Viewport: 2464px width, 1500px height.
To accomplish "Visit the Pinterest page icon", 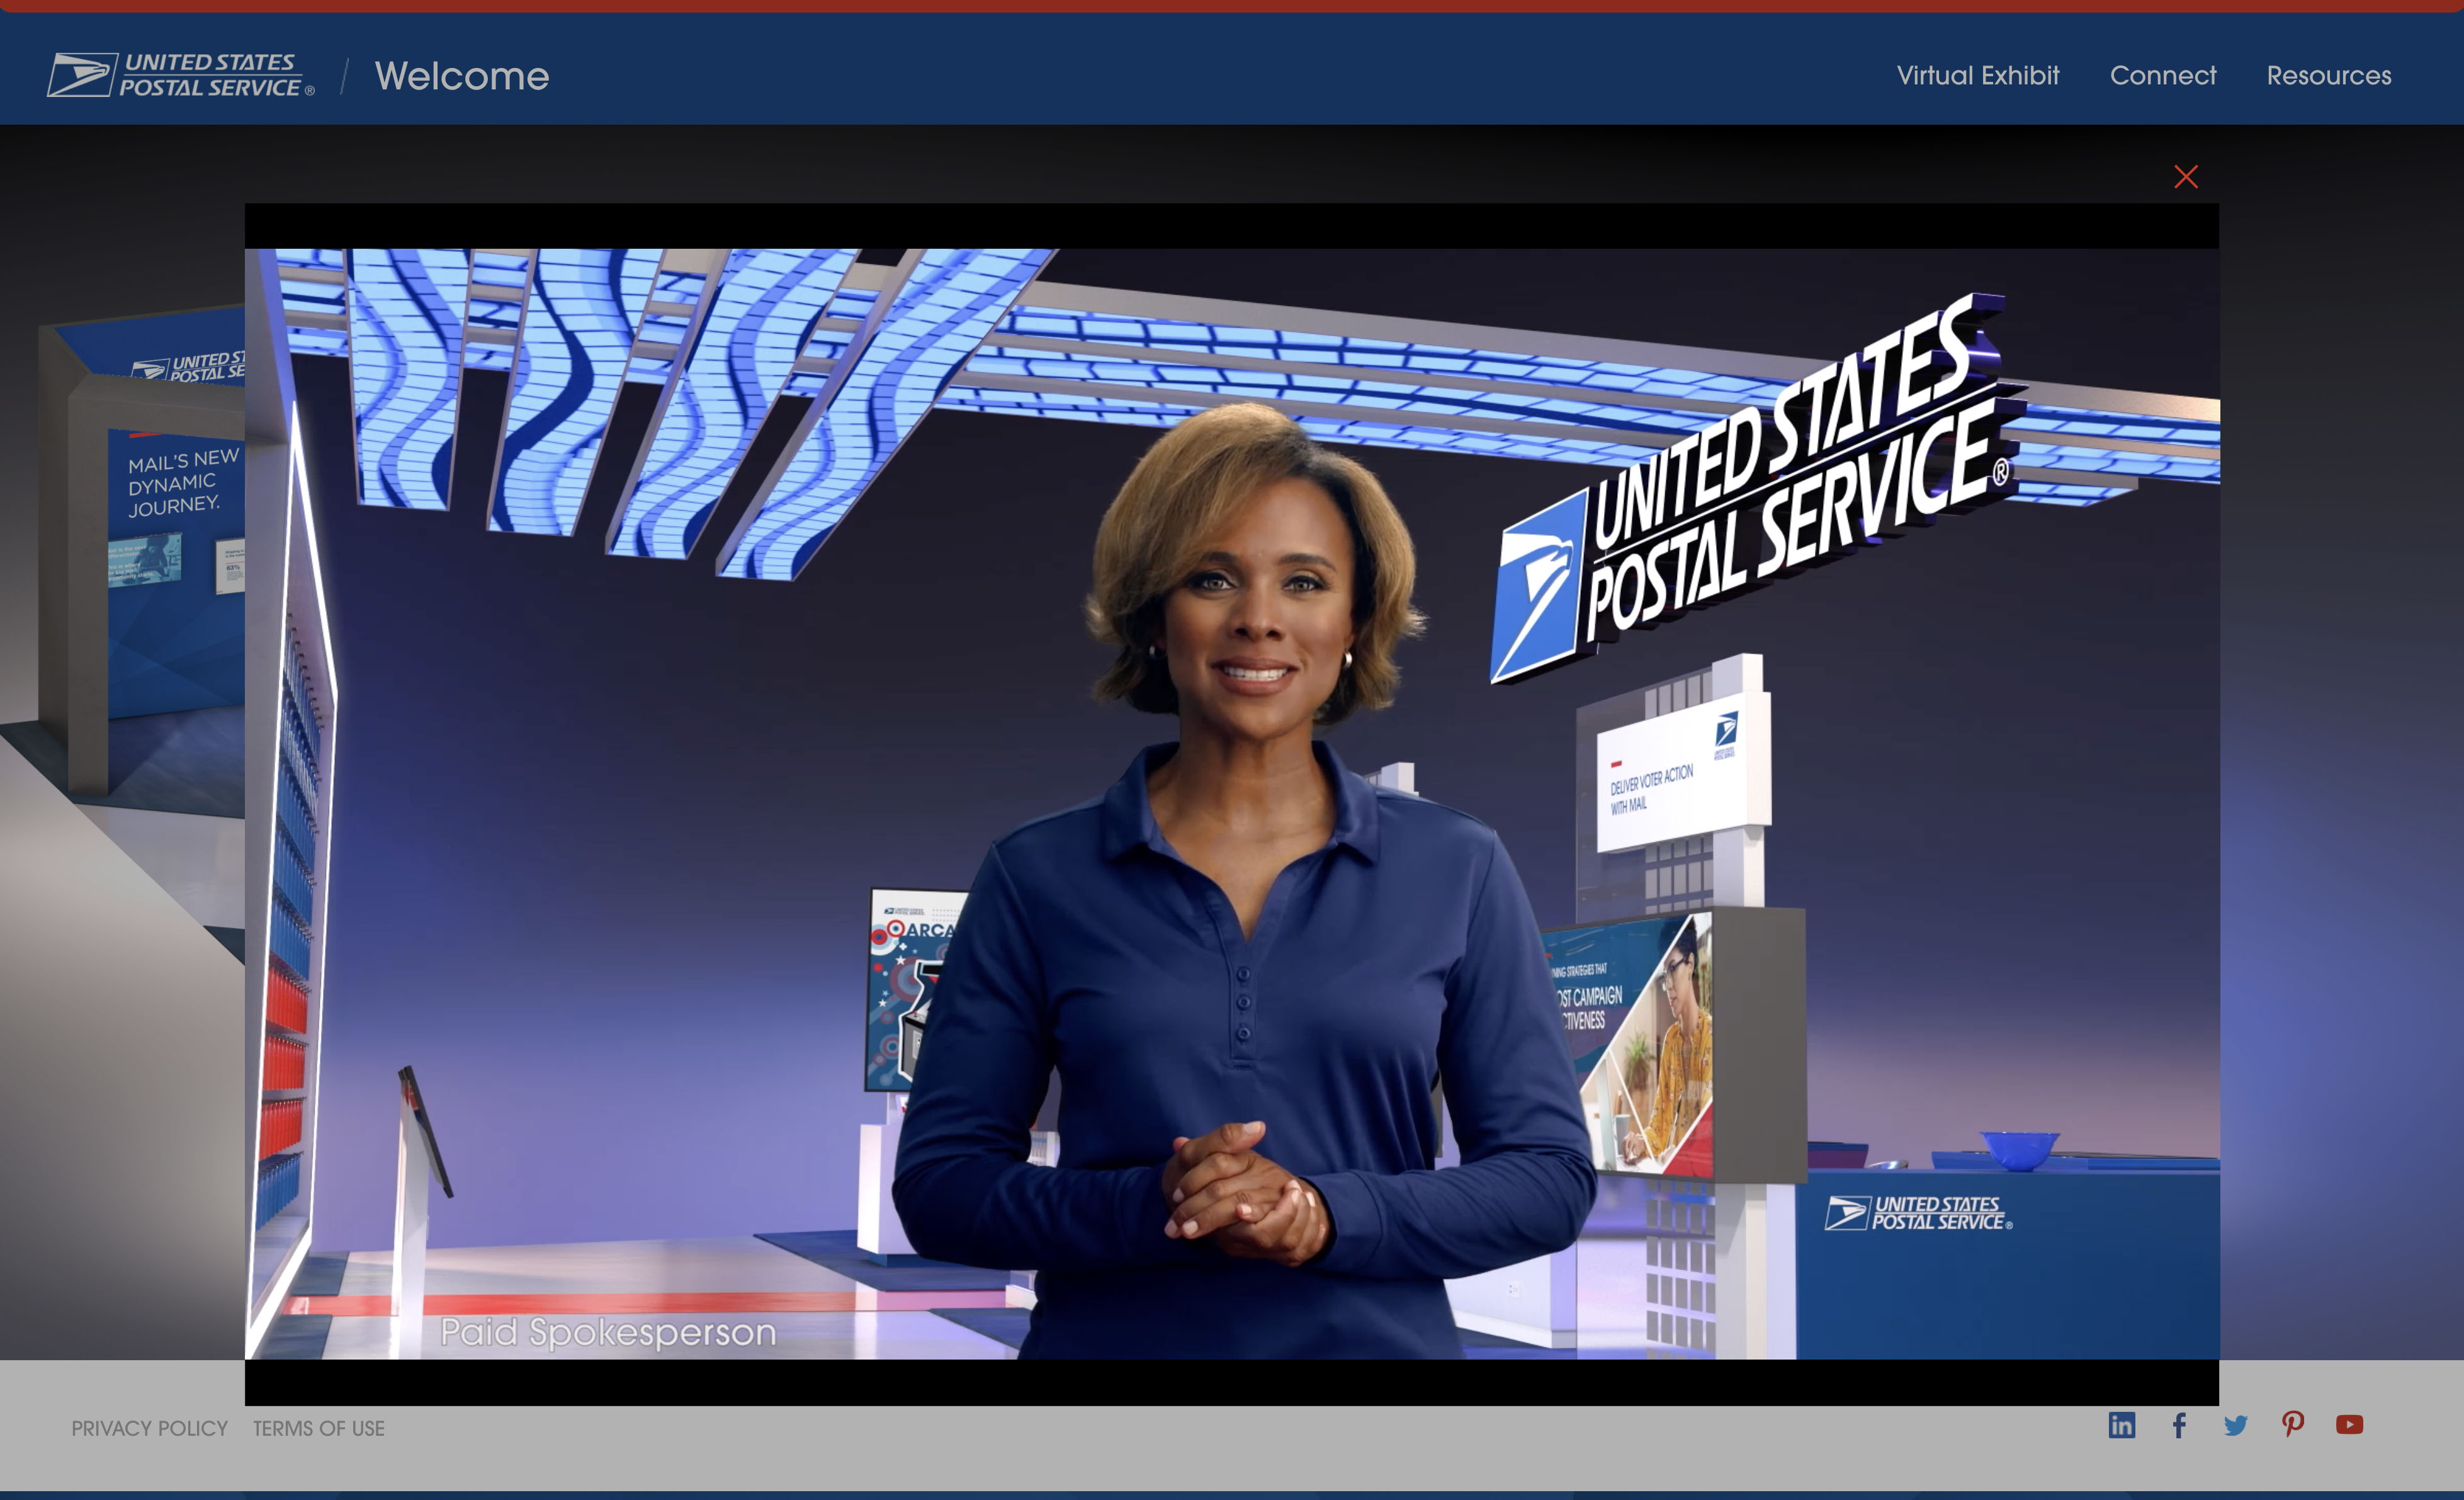I will click(2293, 1424).
